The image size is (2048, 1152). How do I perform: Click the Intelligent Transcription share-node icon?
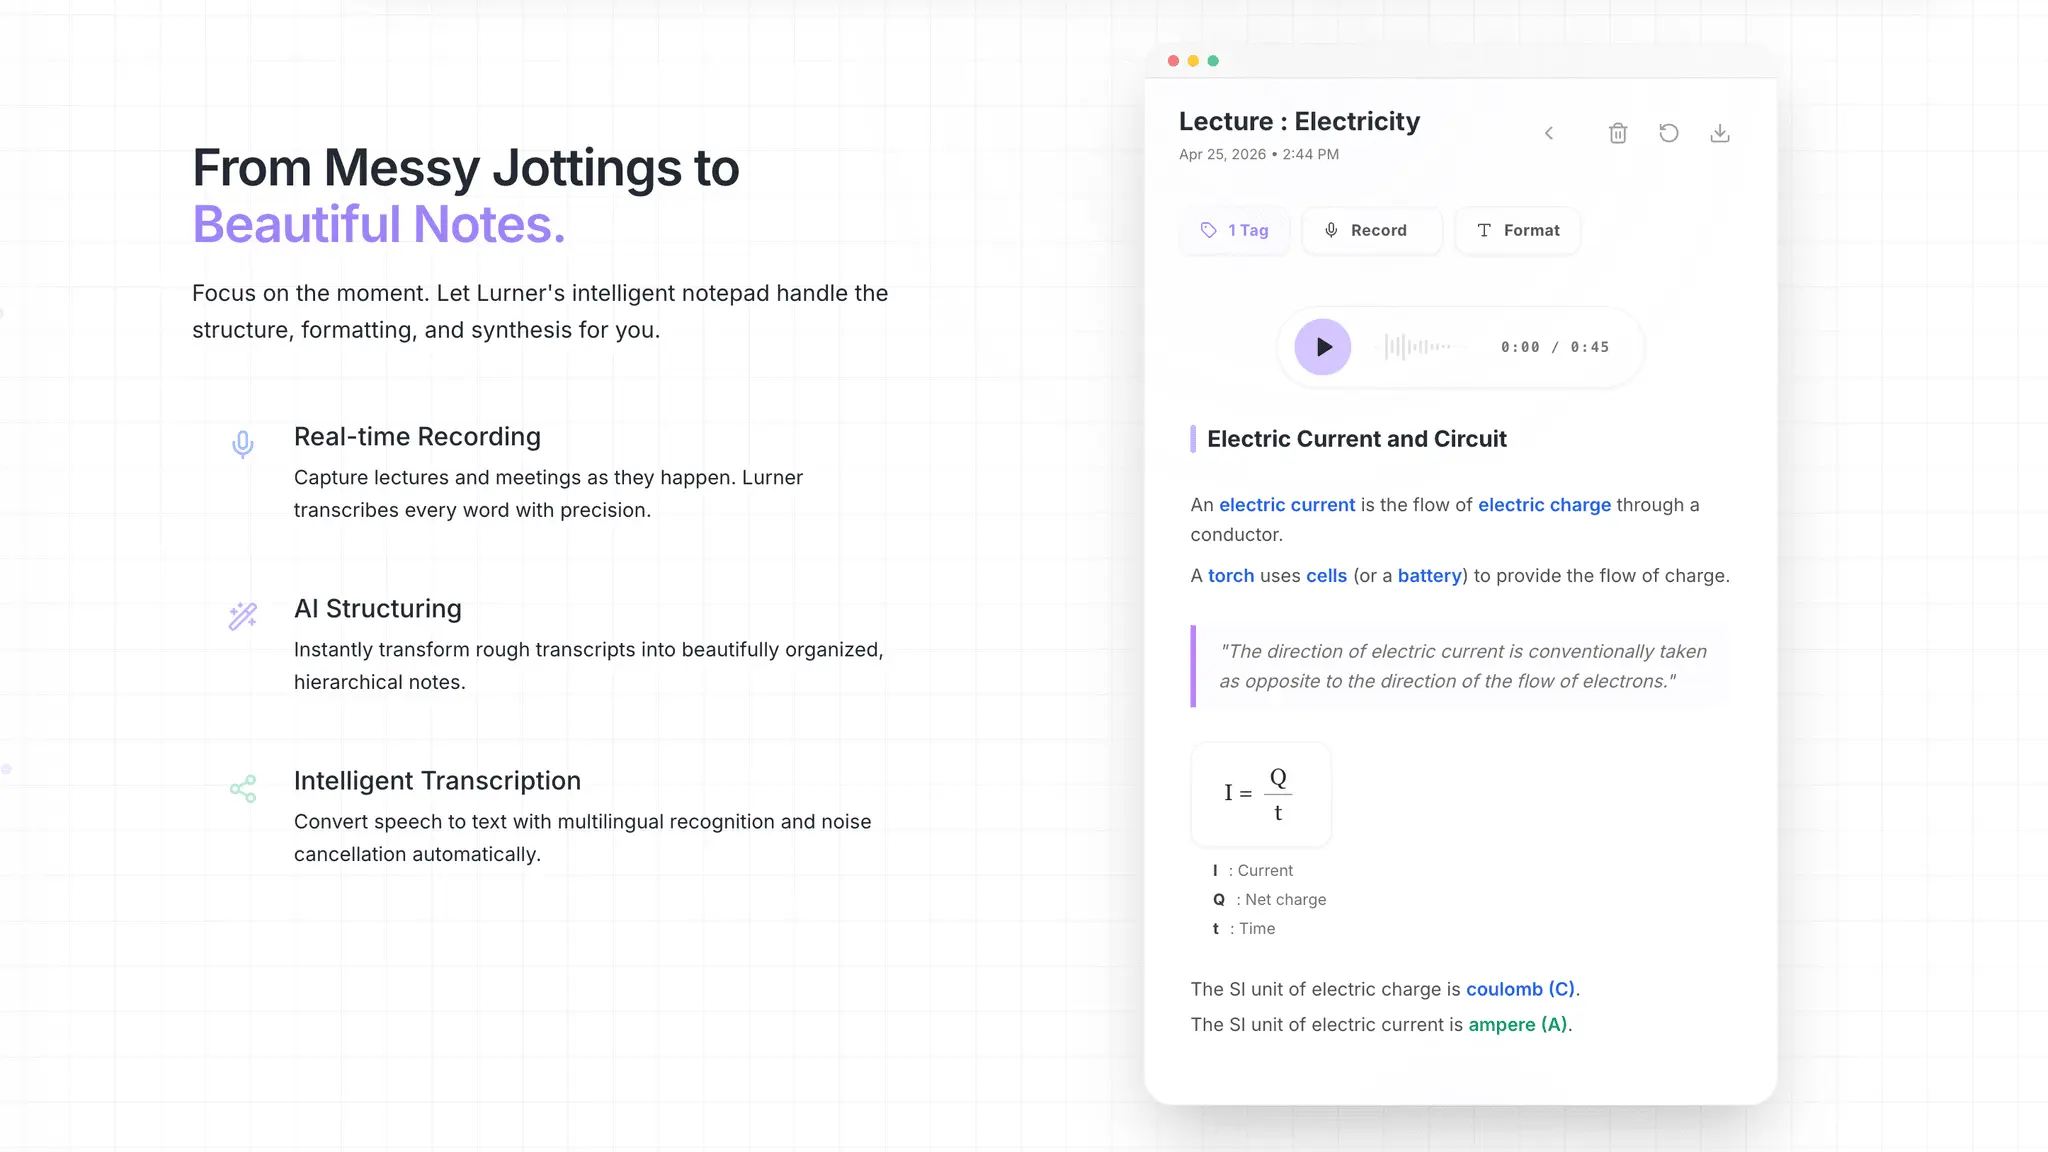point(243,789)
